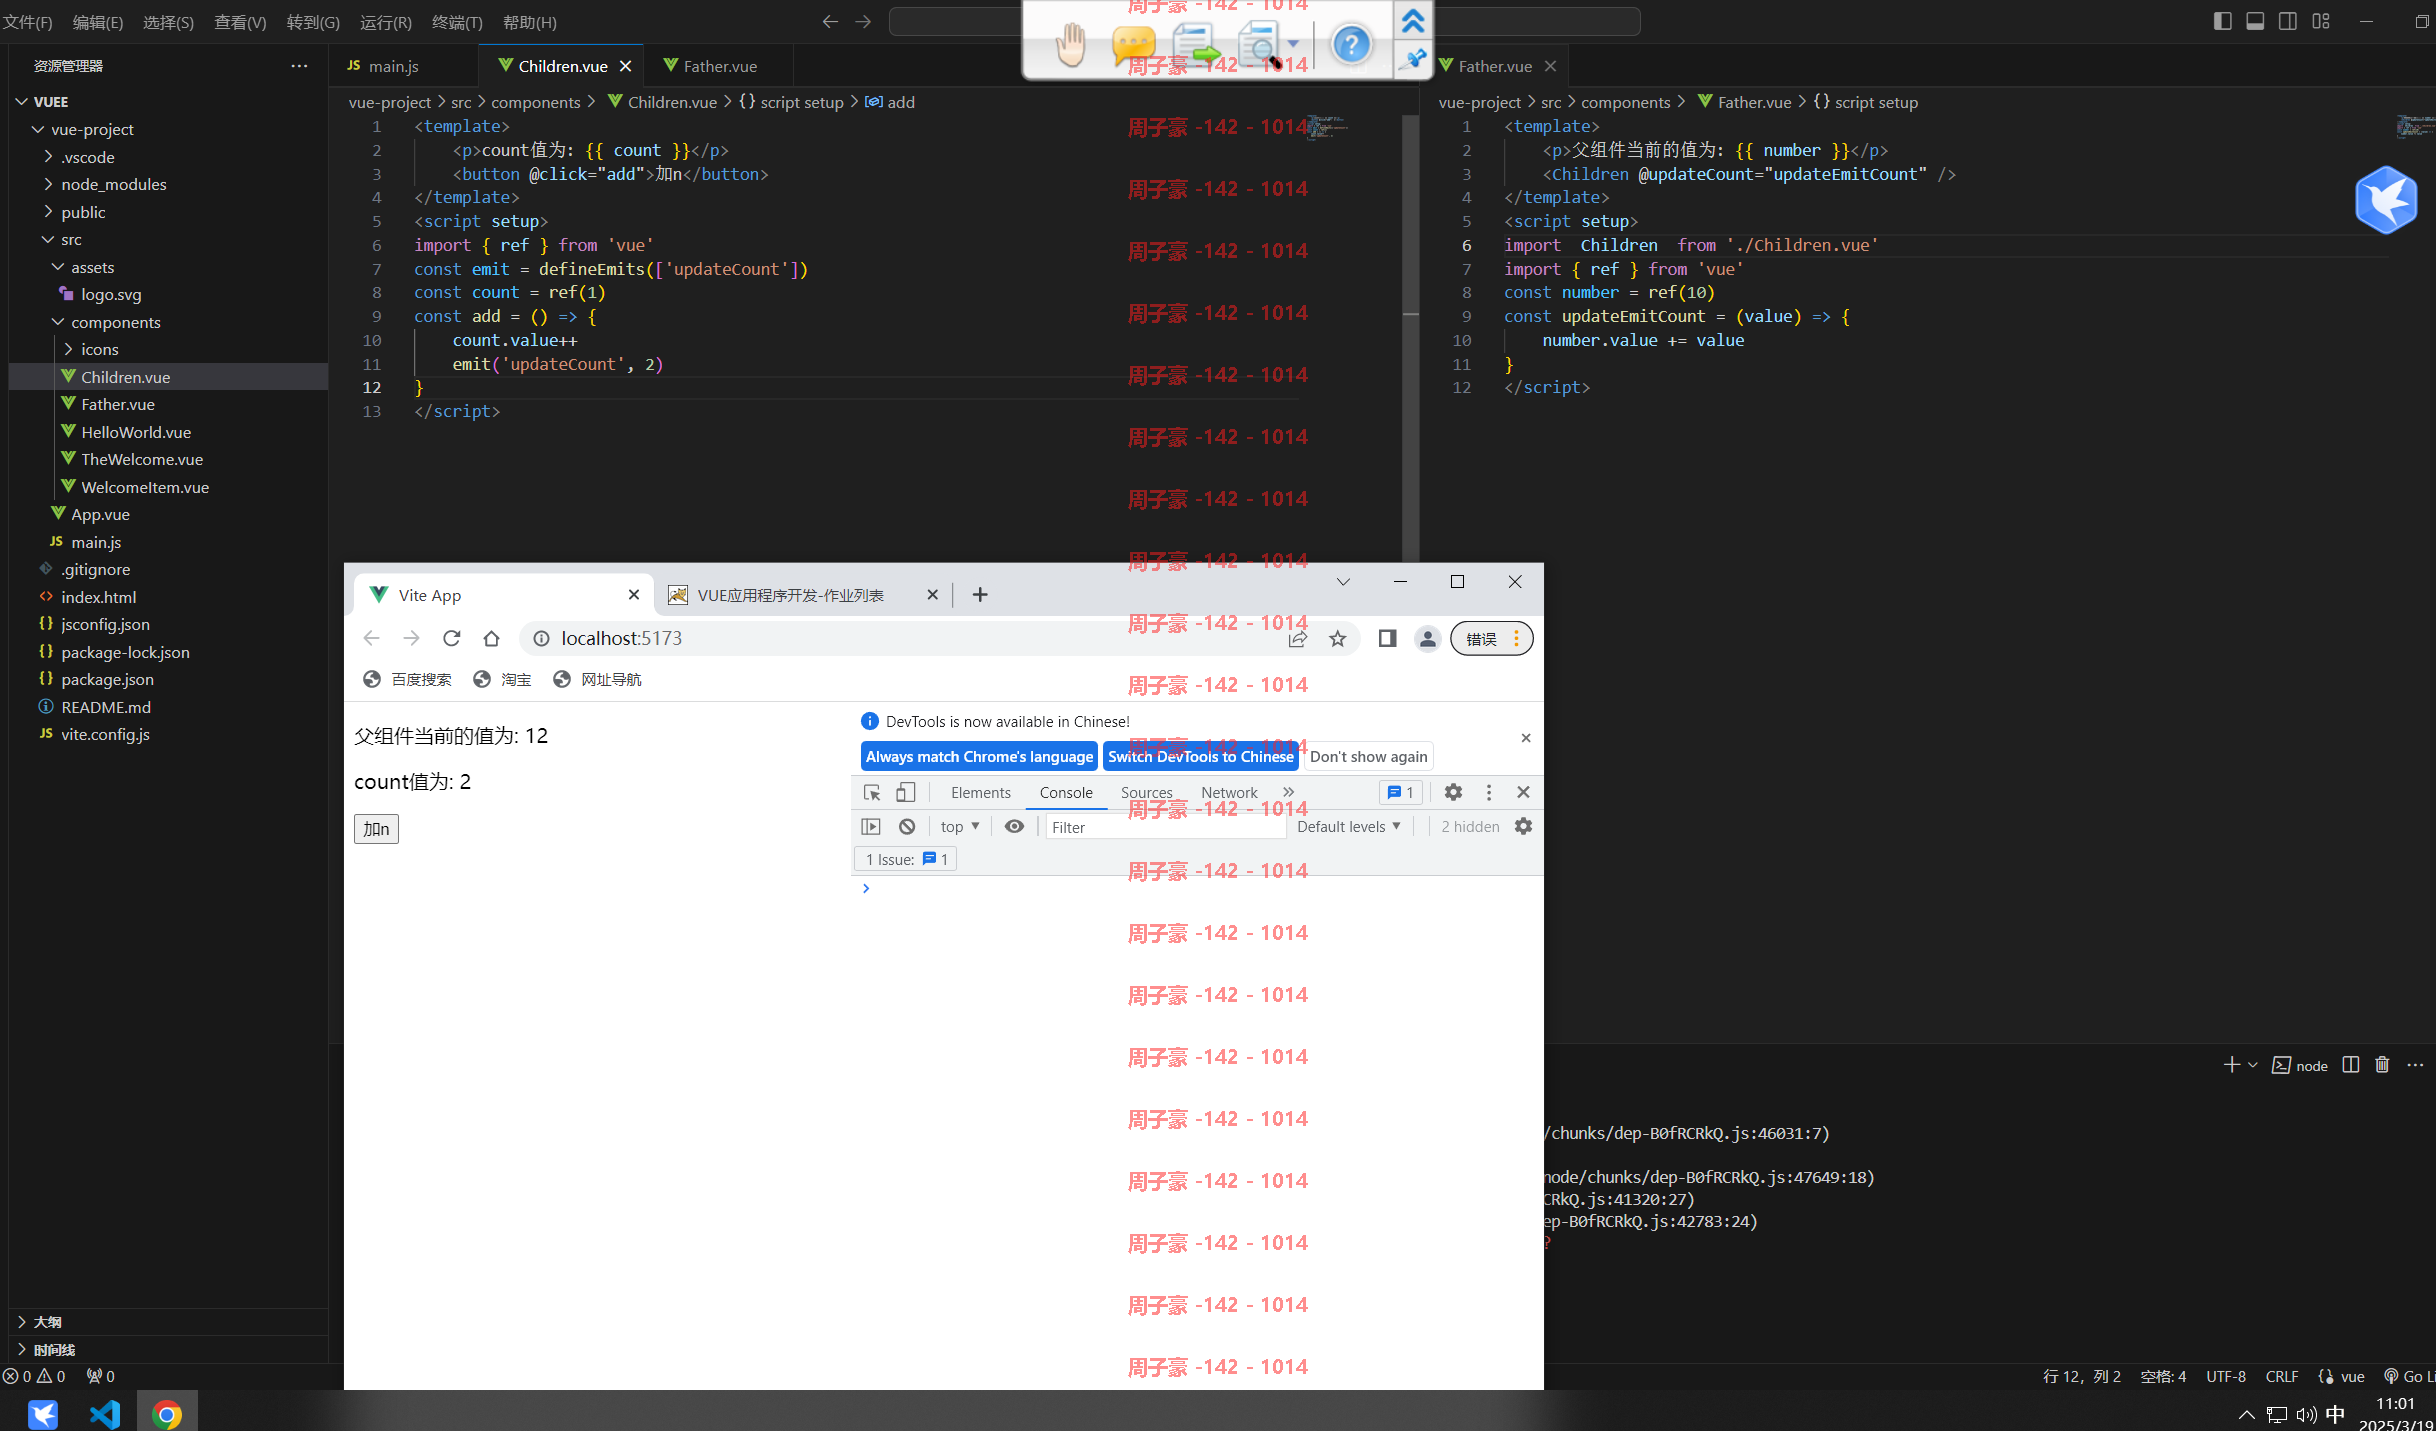The height and width of the screenshot is (1431, 2436).
Task: Collapse the components folder
Action: (168, 322)
